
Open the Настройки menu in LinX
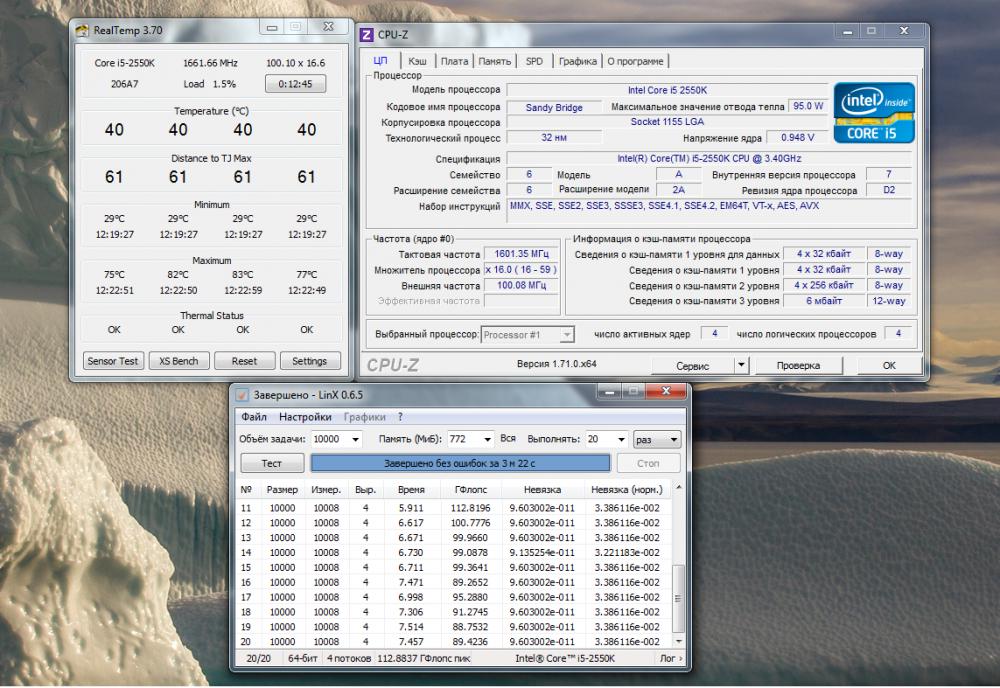click(305, 417)
